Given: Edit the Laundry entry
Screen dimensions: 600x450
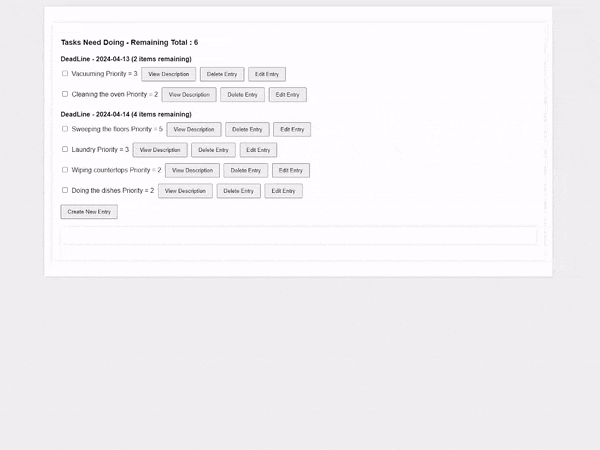Looking at the screenshot, I should pos(258,150).
